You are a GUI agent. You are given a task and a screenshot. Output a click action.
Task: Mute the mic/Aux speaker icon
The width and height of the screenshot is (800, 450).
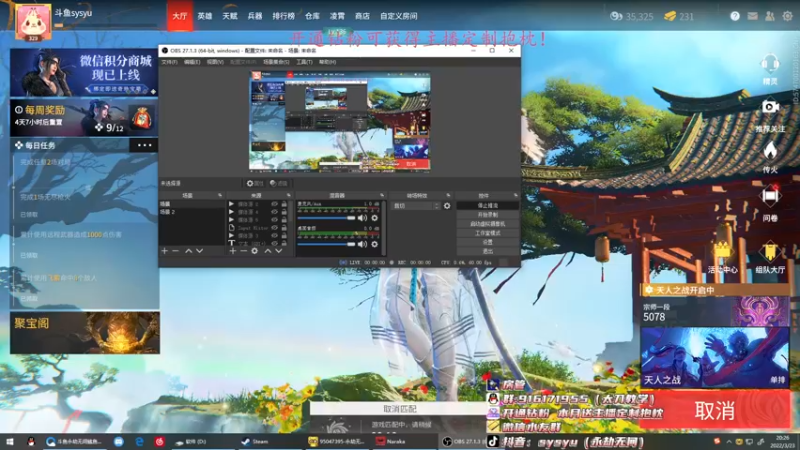click(362, 218)
